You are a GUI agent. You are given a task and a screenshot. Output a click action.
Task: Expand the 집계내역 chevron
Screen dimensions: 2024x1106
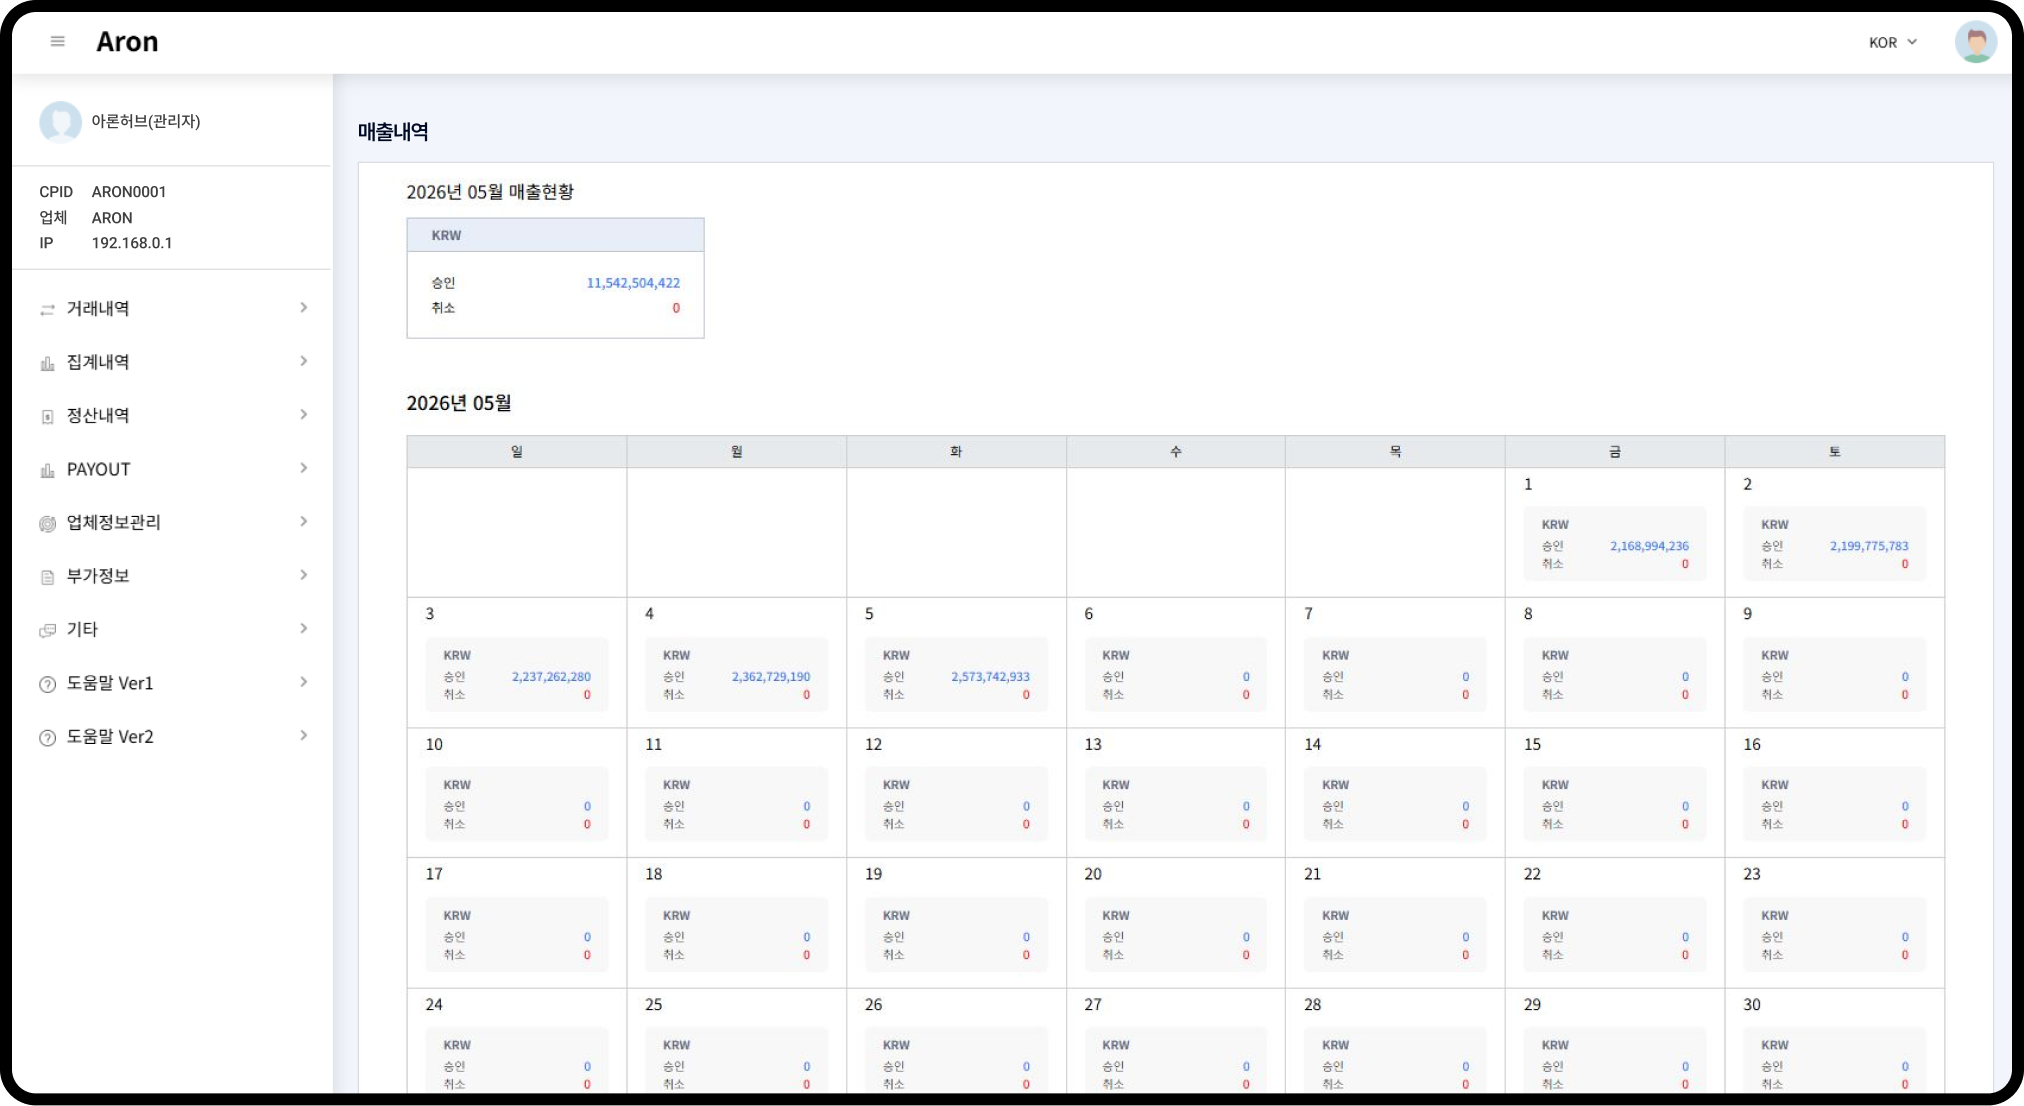click(x=304, y=361)
